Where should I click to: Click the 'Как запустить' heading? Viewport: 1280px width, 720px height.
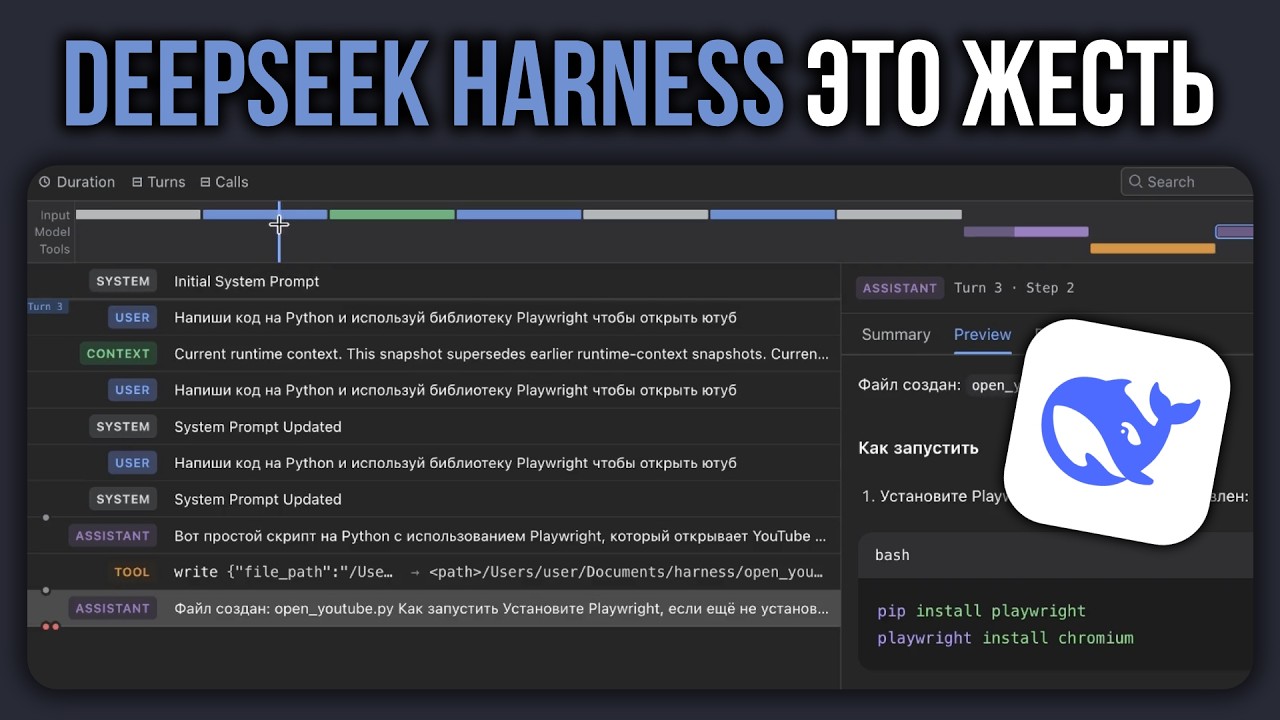click(918, 448)
